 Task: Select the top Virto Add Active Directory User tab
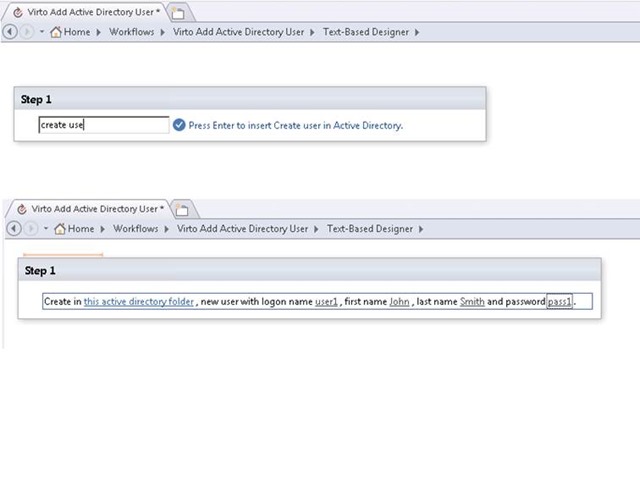tap(88, 12)
